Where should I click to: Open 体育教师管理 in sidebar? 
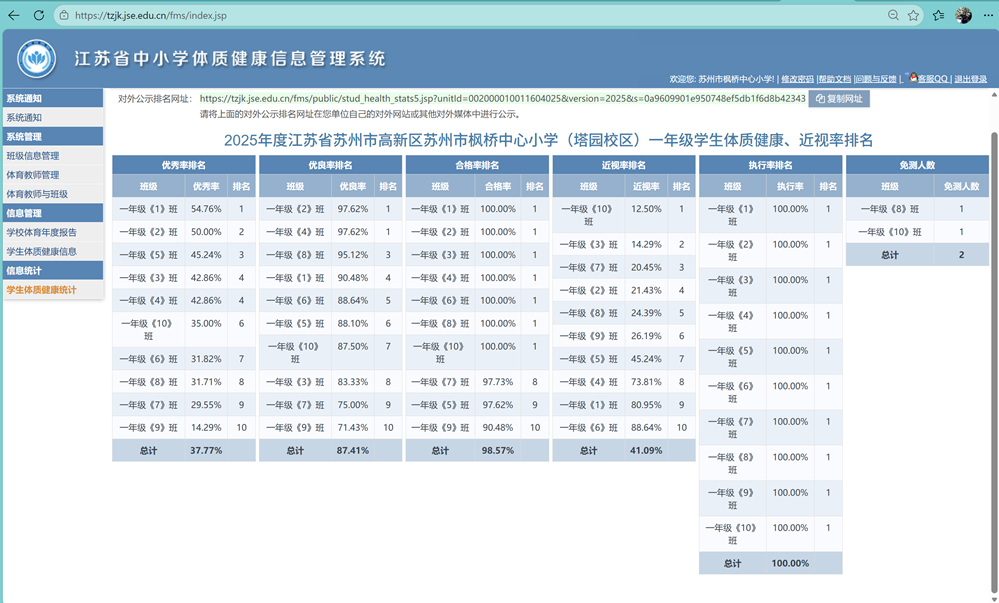pyautogui.click(x=53, y=175)
